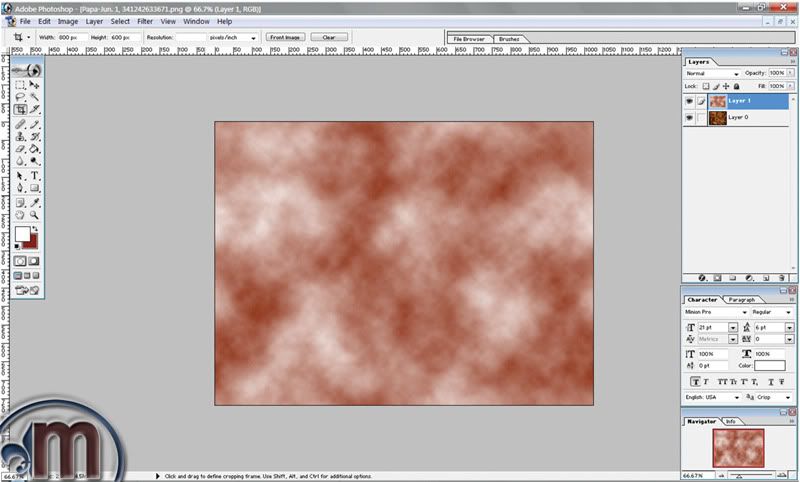Screen dimensions: 800x482
Task: Select the Magic Wand tool
Action: point(34,97)
